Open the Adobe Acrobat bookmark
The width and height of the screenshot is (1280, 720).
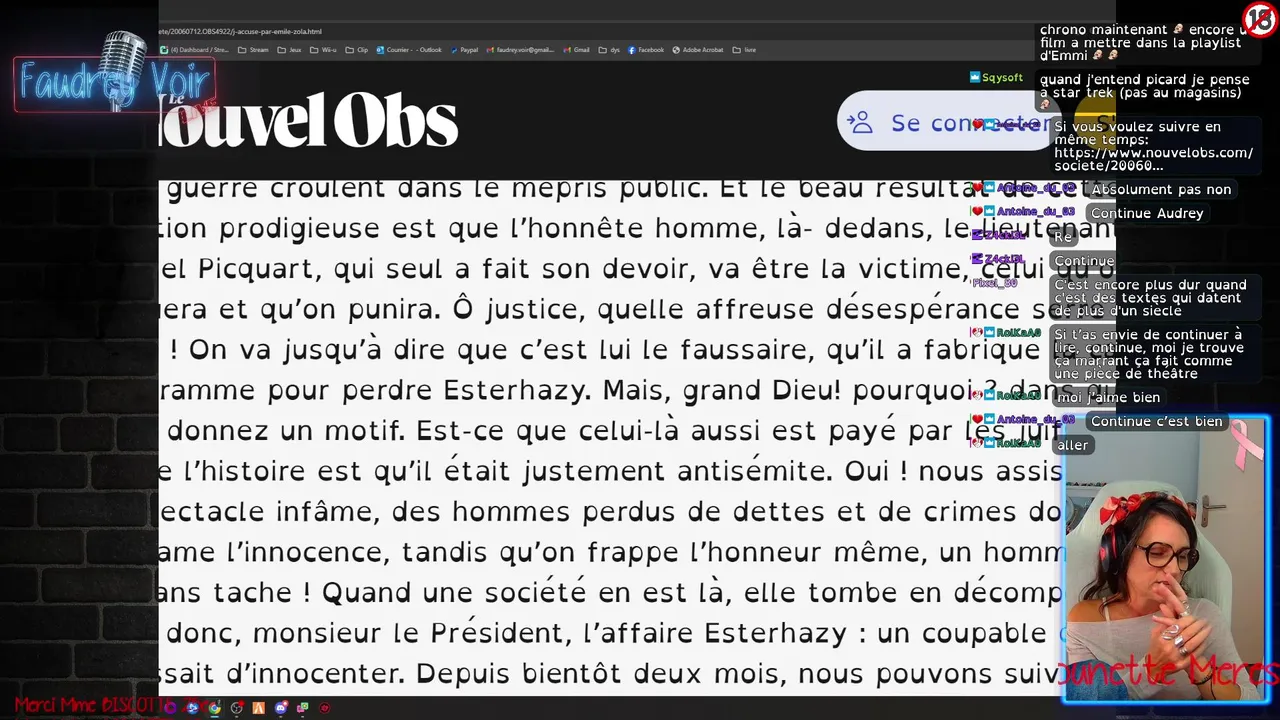pos(698,49)
